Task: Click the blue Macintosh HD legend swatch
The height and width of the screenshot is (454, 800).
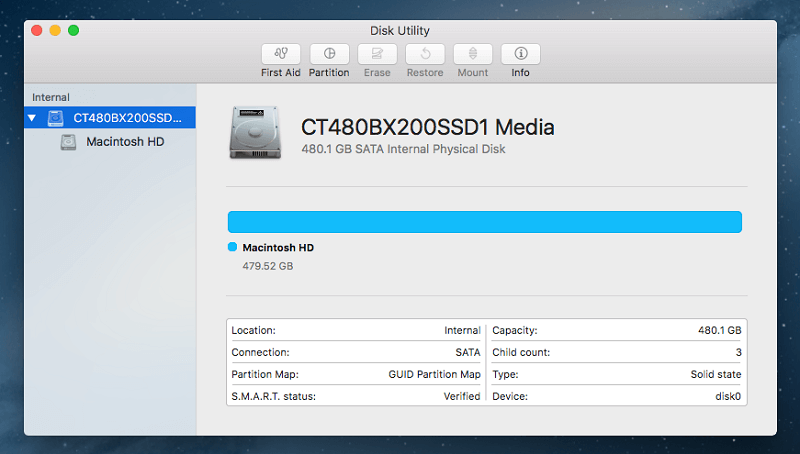Action: pos(232,247)
